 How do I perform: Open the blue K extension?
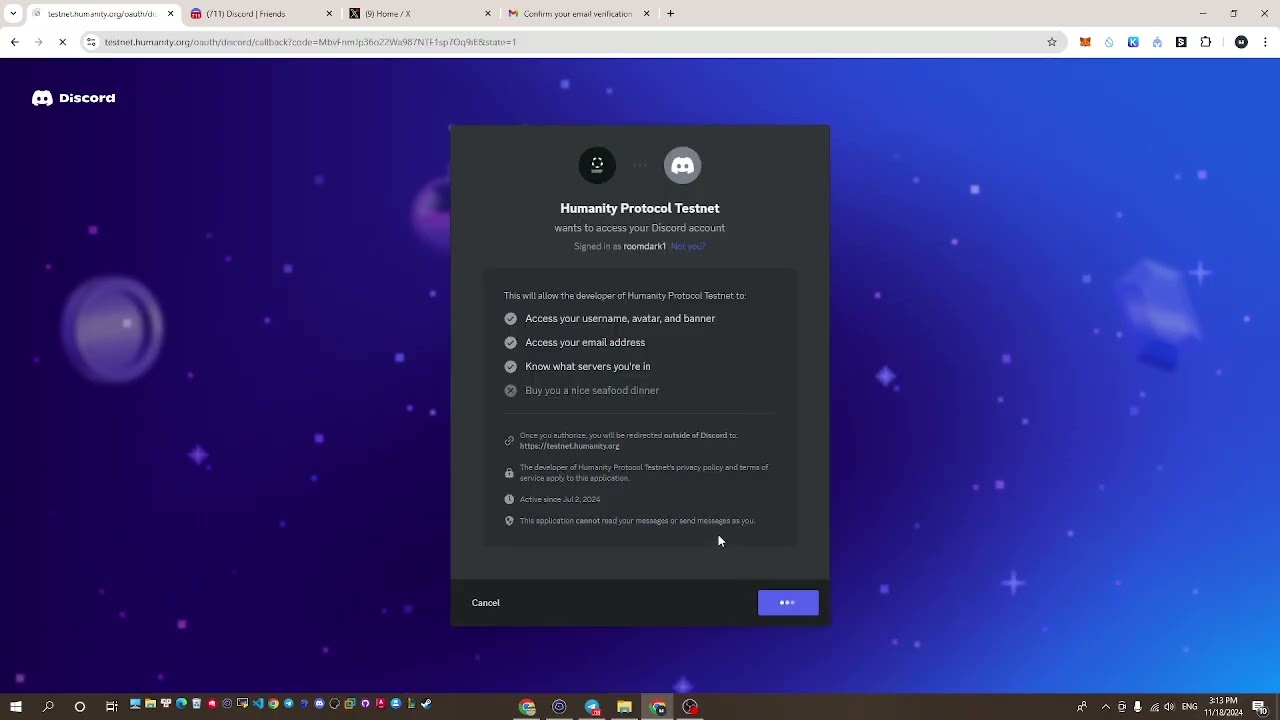click(1133, 42)
